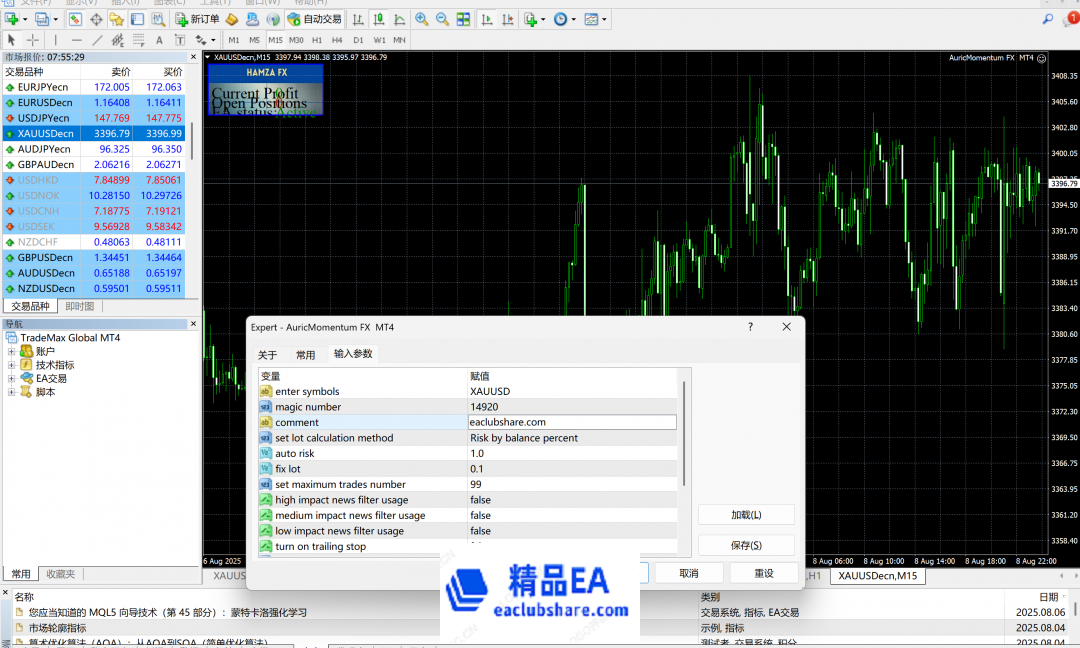Switch timeframe to H4

(x=337, y=40)
